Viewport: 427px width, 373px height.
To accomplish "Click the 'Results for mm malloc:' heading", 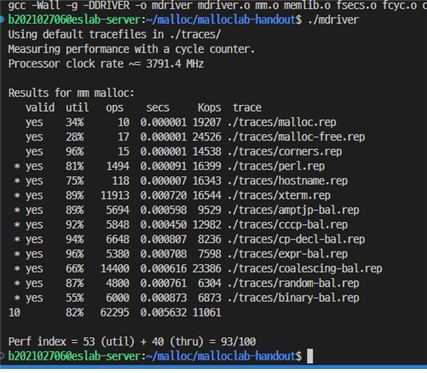I will 71,93.
